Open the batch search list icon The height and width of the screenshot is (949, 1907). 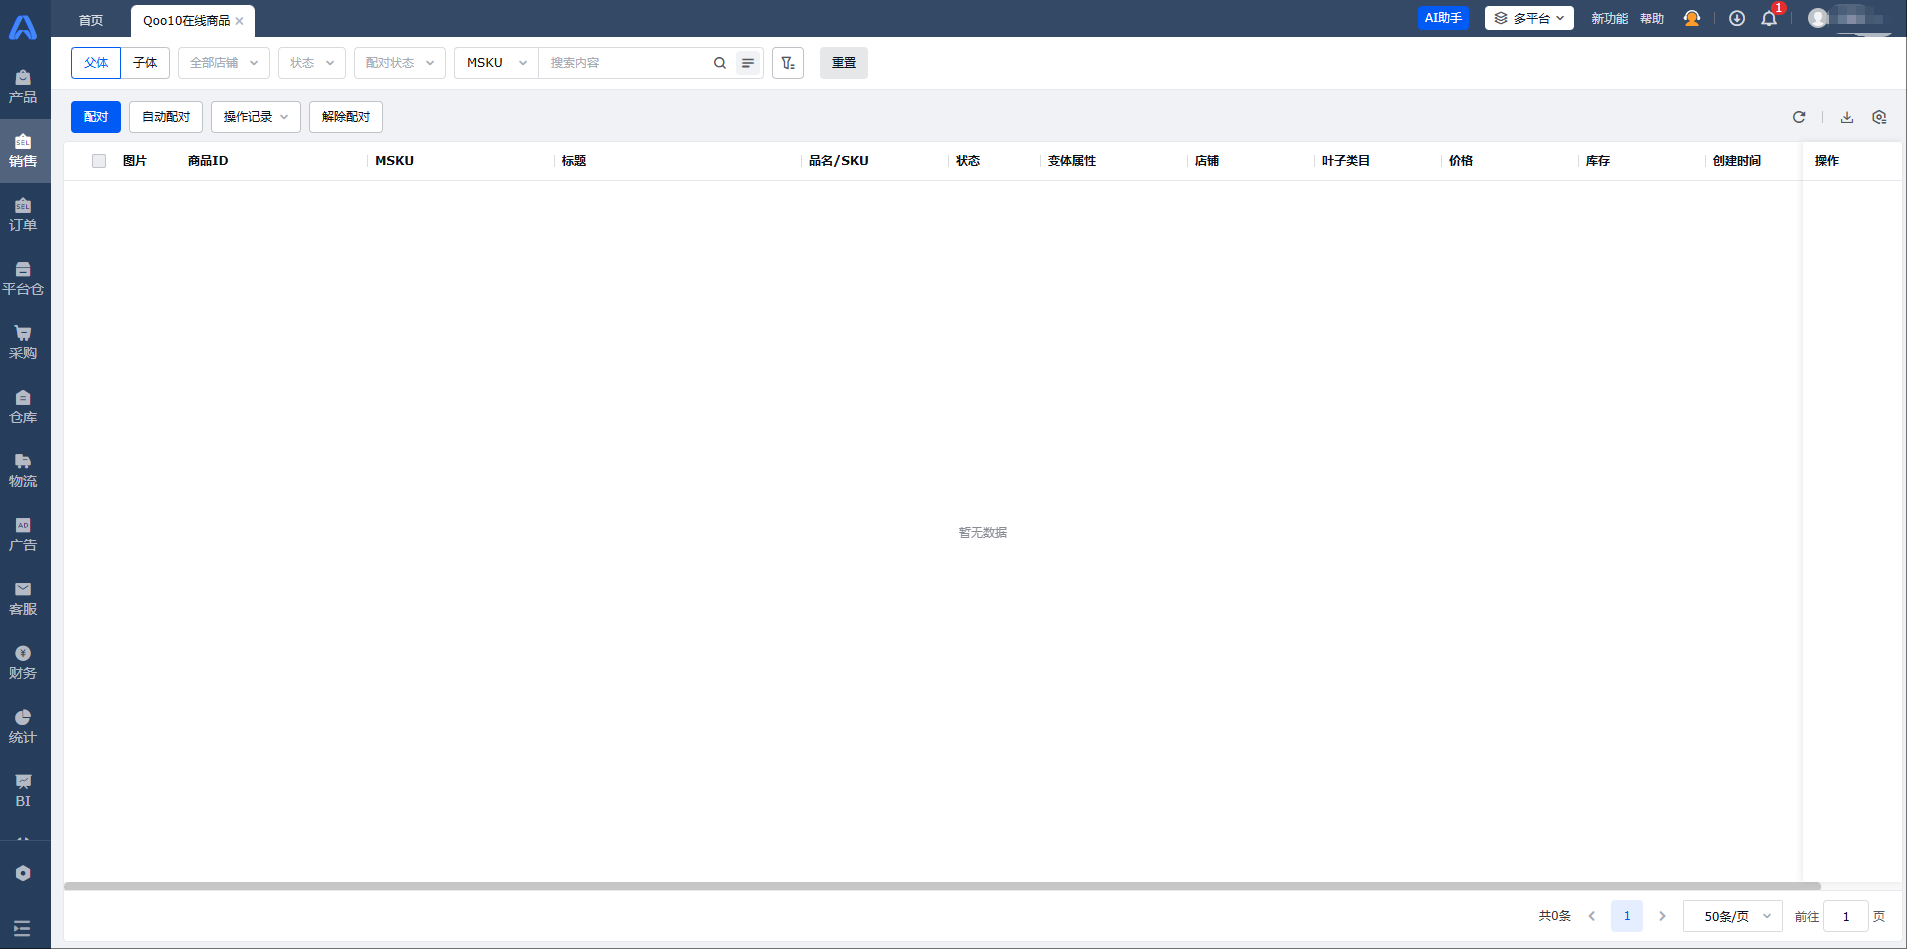(748, 63)
